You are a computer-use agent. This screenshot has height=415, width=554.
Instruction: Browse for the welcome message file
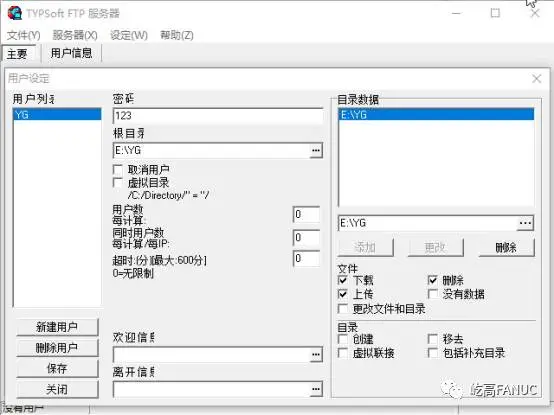coord(316,355)
